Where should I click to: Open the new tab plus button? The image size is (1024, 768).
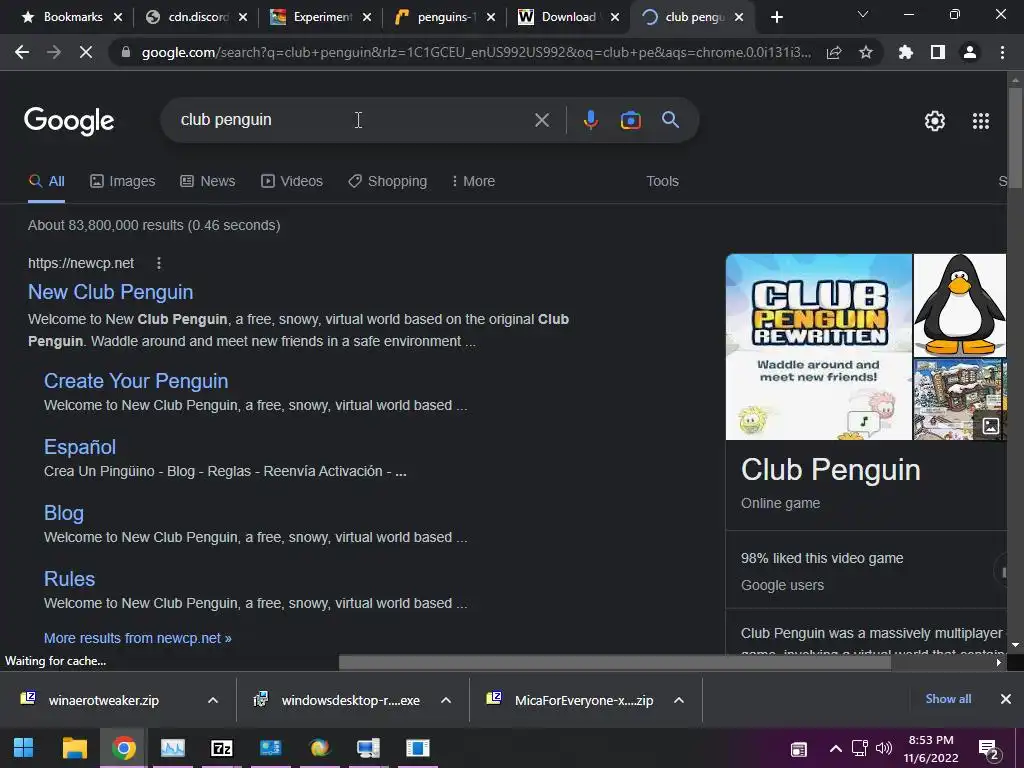(x=776, y=17)
